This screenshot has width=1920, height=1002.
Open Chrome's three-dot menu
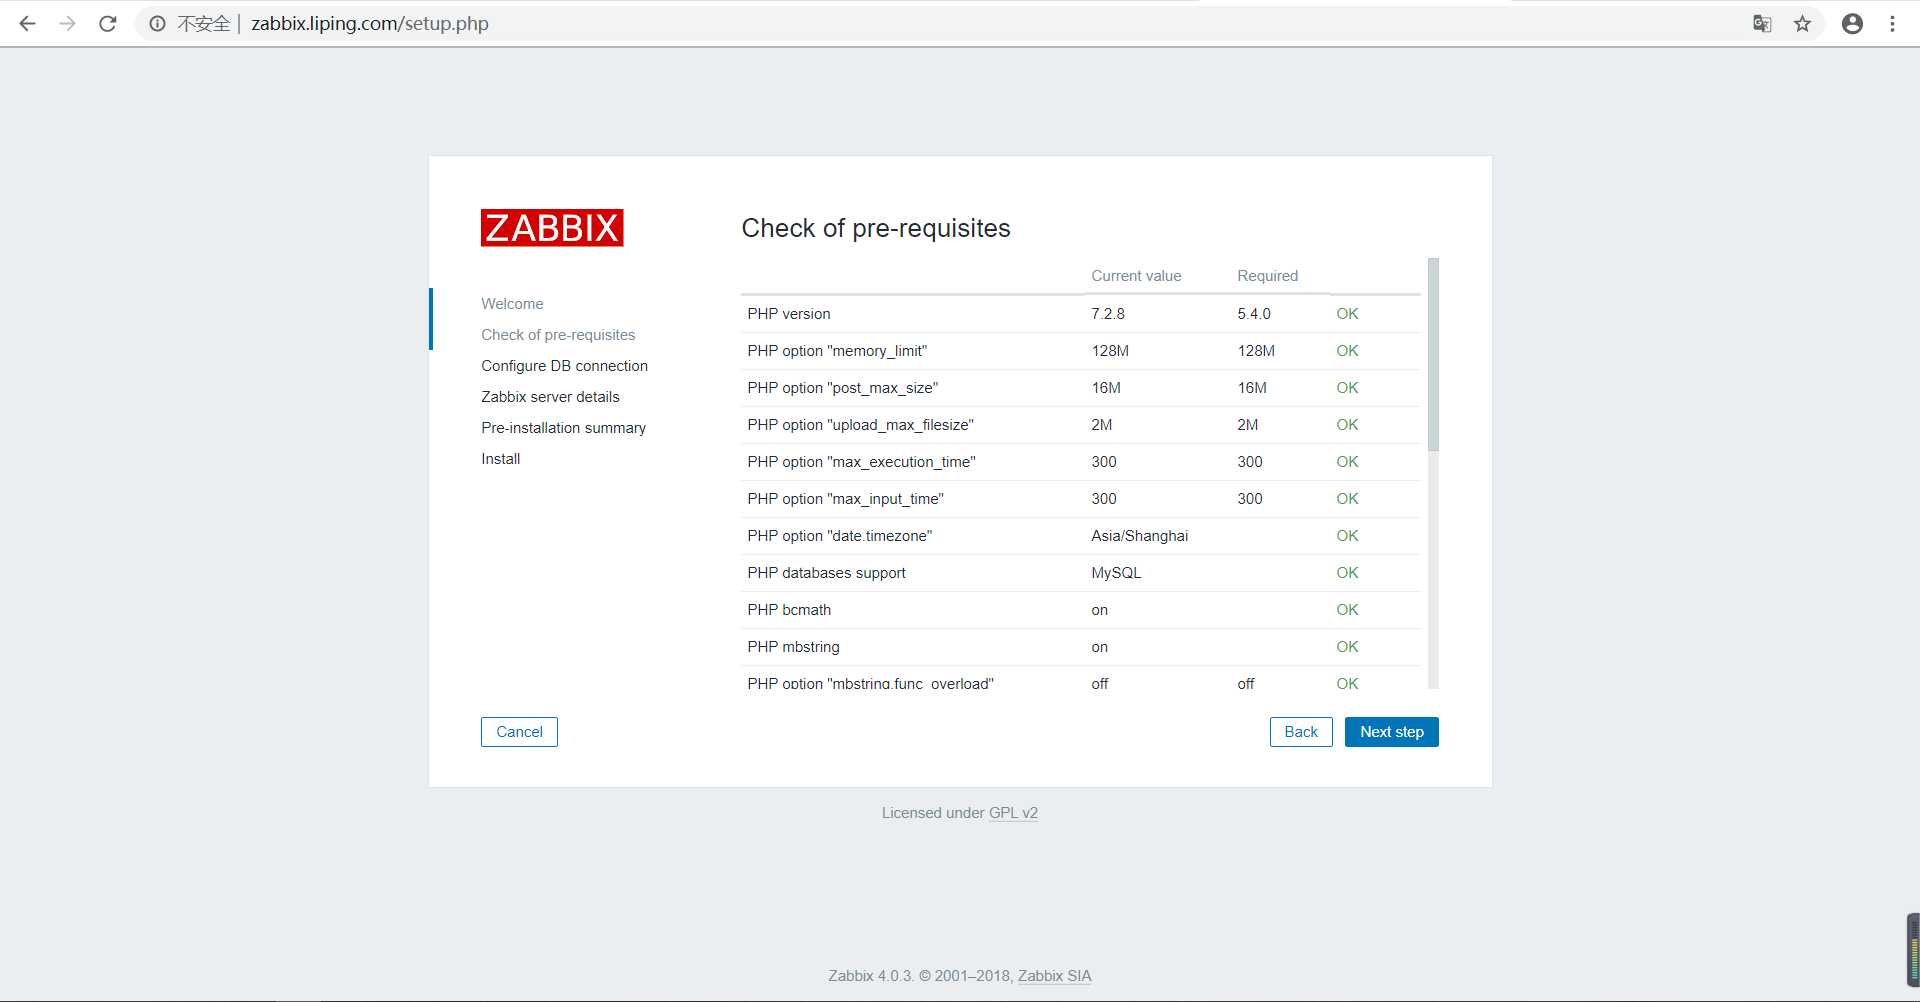pos(1892,23)
